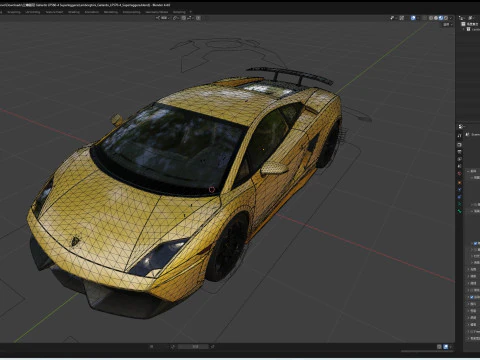Open the Compositing workspace tab

coord(132,12)
